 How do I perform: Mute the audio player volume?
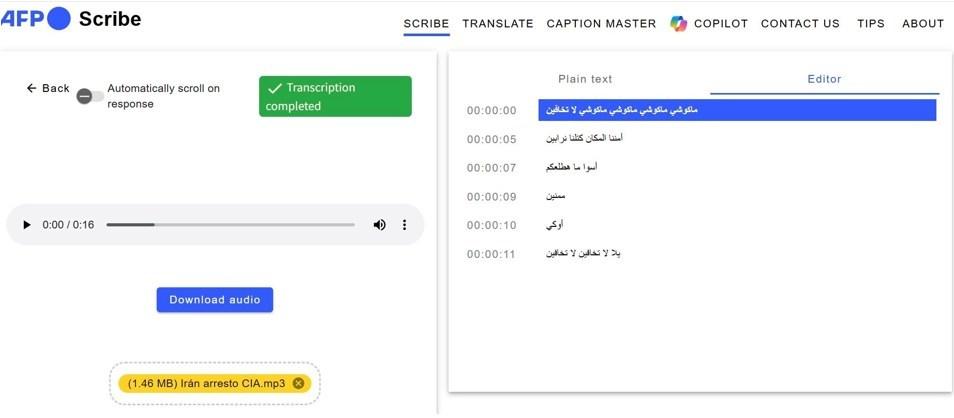(x=380, y=225)
